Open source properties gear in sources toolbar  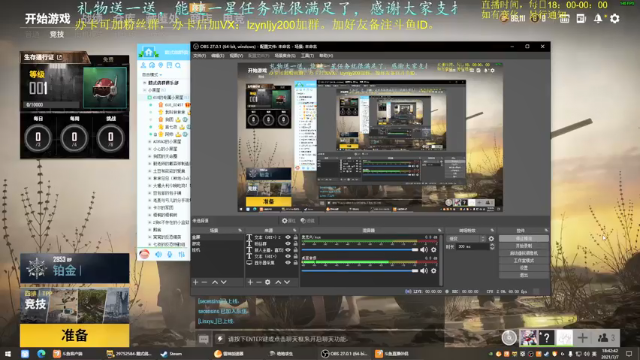268,282
